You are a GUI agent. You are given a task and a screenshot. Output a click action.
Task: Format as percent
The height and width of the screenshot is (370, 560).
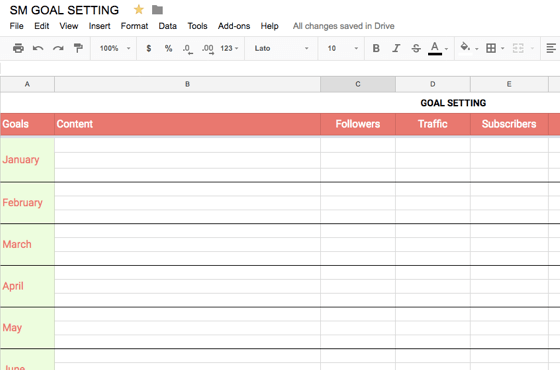click(x=168, y=48)
